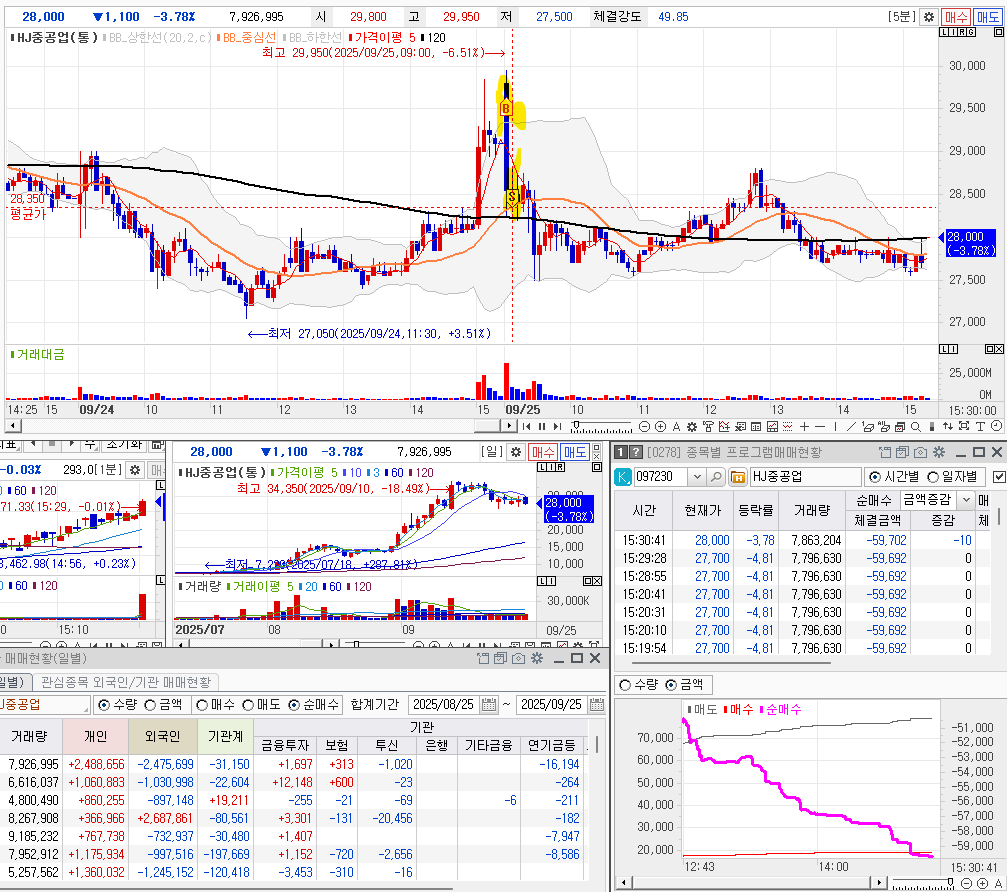Viewport: 1007px width, 892px height.
Task: Select 시간별 radio button
Action: [875, 477]
